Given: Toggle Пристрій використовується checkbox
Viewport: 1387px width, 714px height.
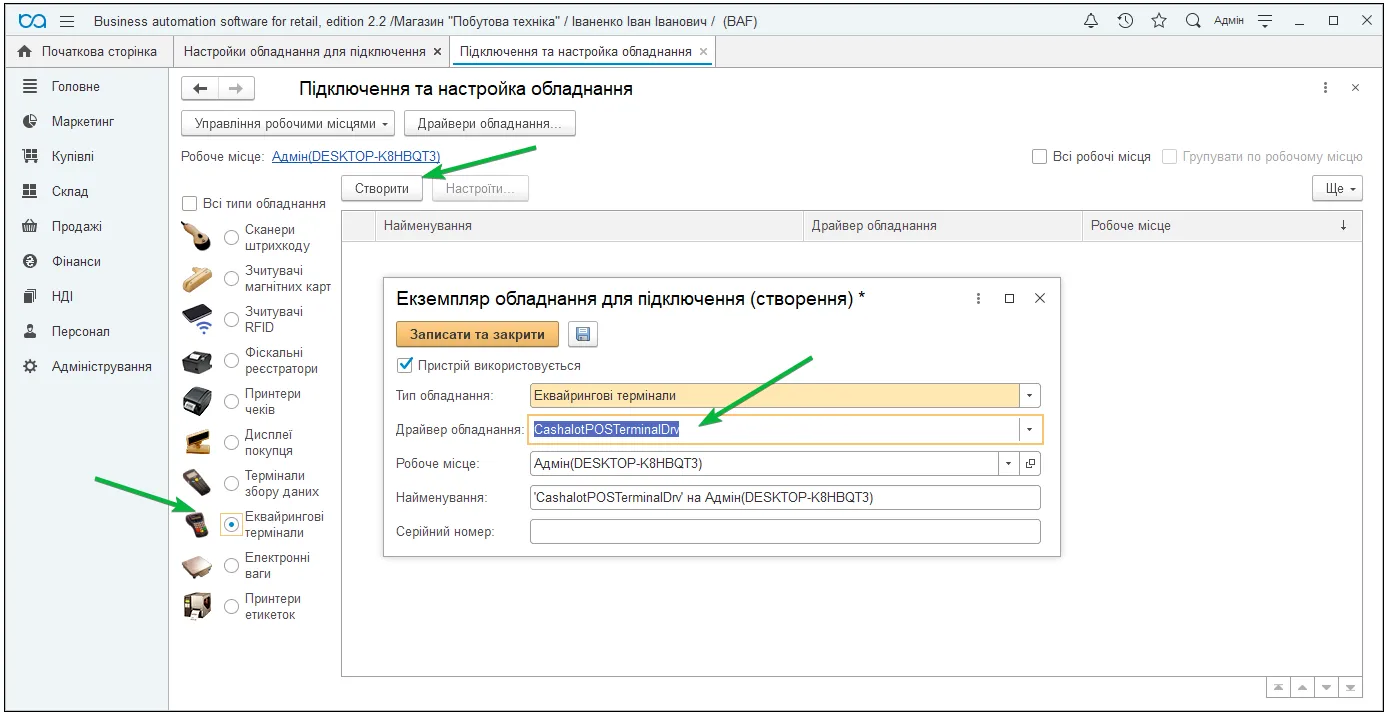Looking at the screenshot, I should pos(405,365).
